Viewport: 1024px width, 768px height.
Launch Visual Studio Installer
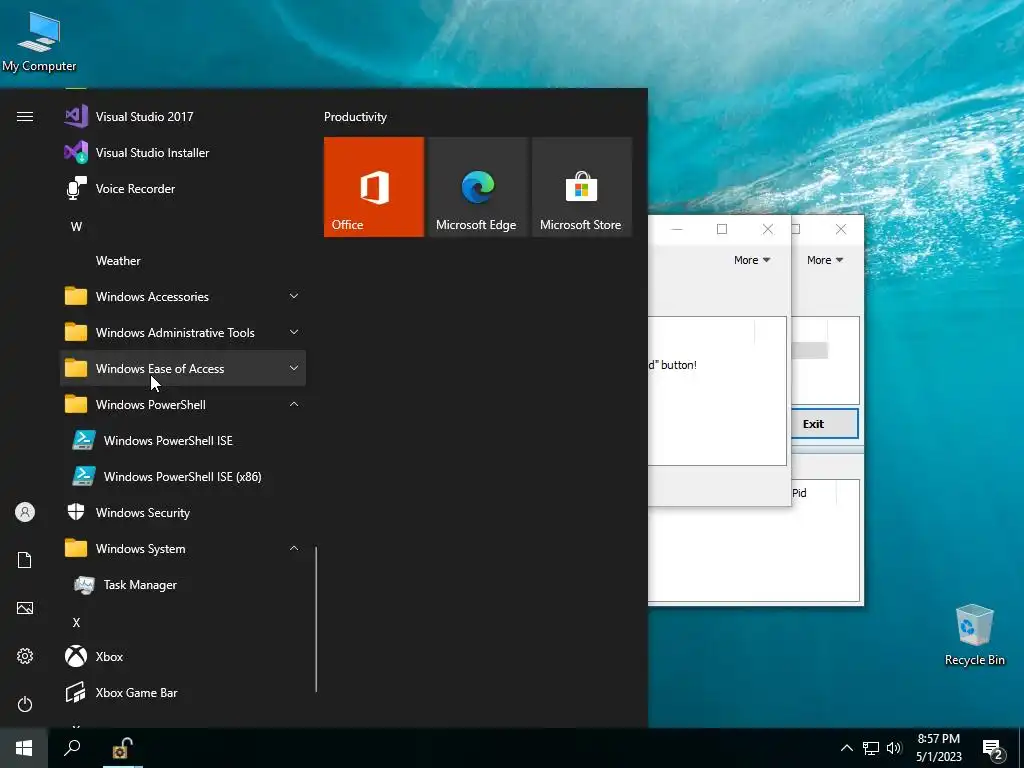(183, 153)
